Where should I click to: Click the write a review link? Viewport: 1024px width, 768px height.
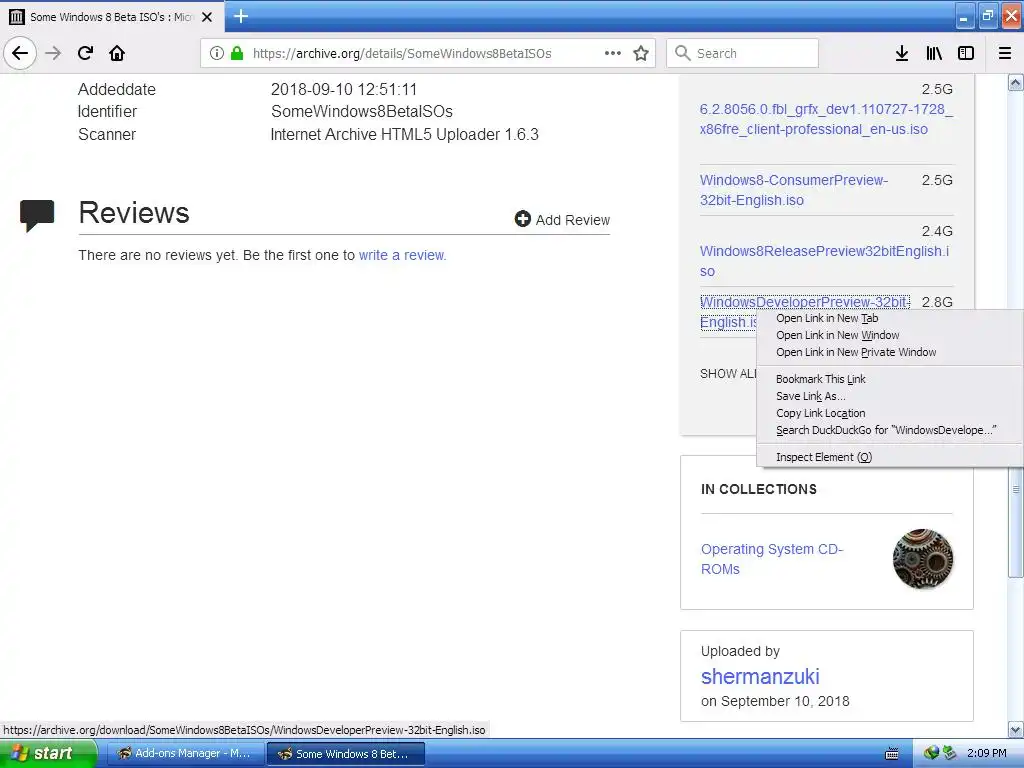402,255
